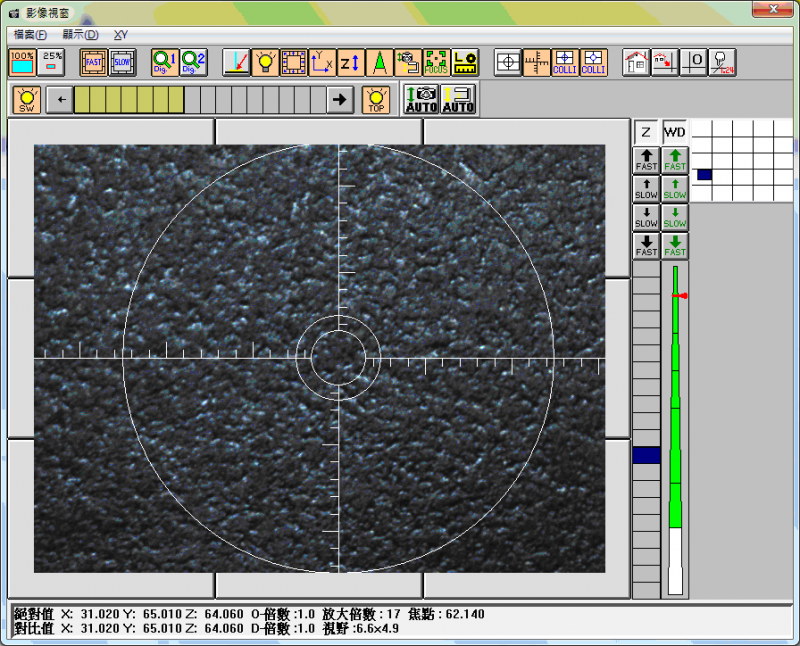Activate digital zoom 1 magnifier
800x646 pixels.
[x=165, y=63]
